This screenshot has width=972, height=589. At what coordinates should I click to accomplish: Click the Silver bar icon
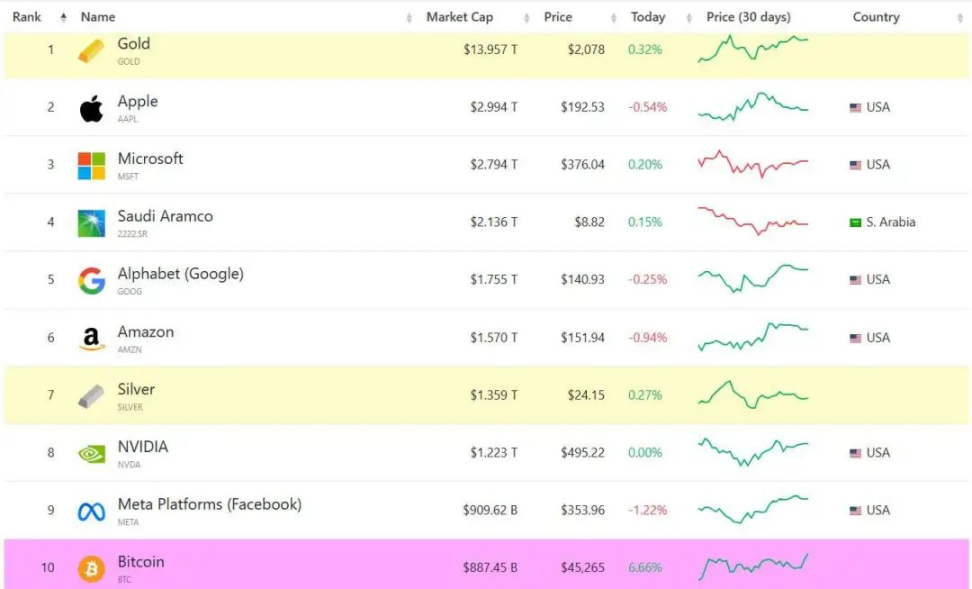click(91, 396)
